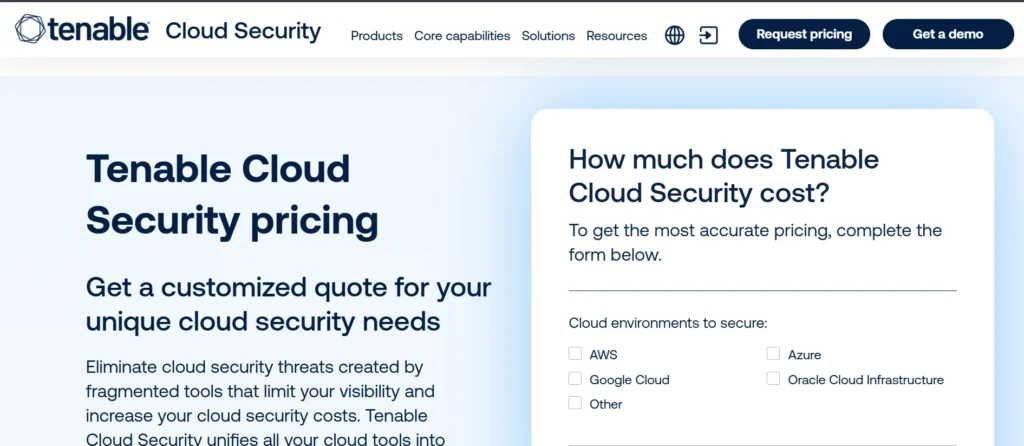This screenshot has width=1024, height=446.
Task: Check the AWS checkbox
Action: 575,353
